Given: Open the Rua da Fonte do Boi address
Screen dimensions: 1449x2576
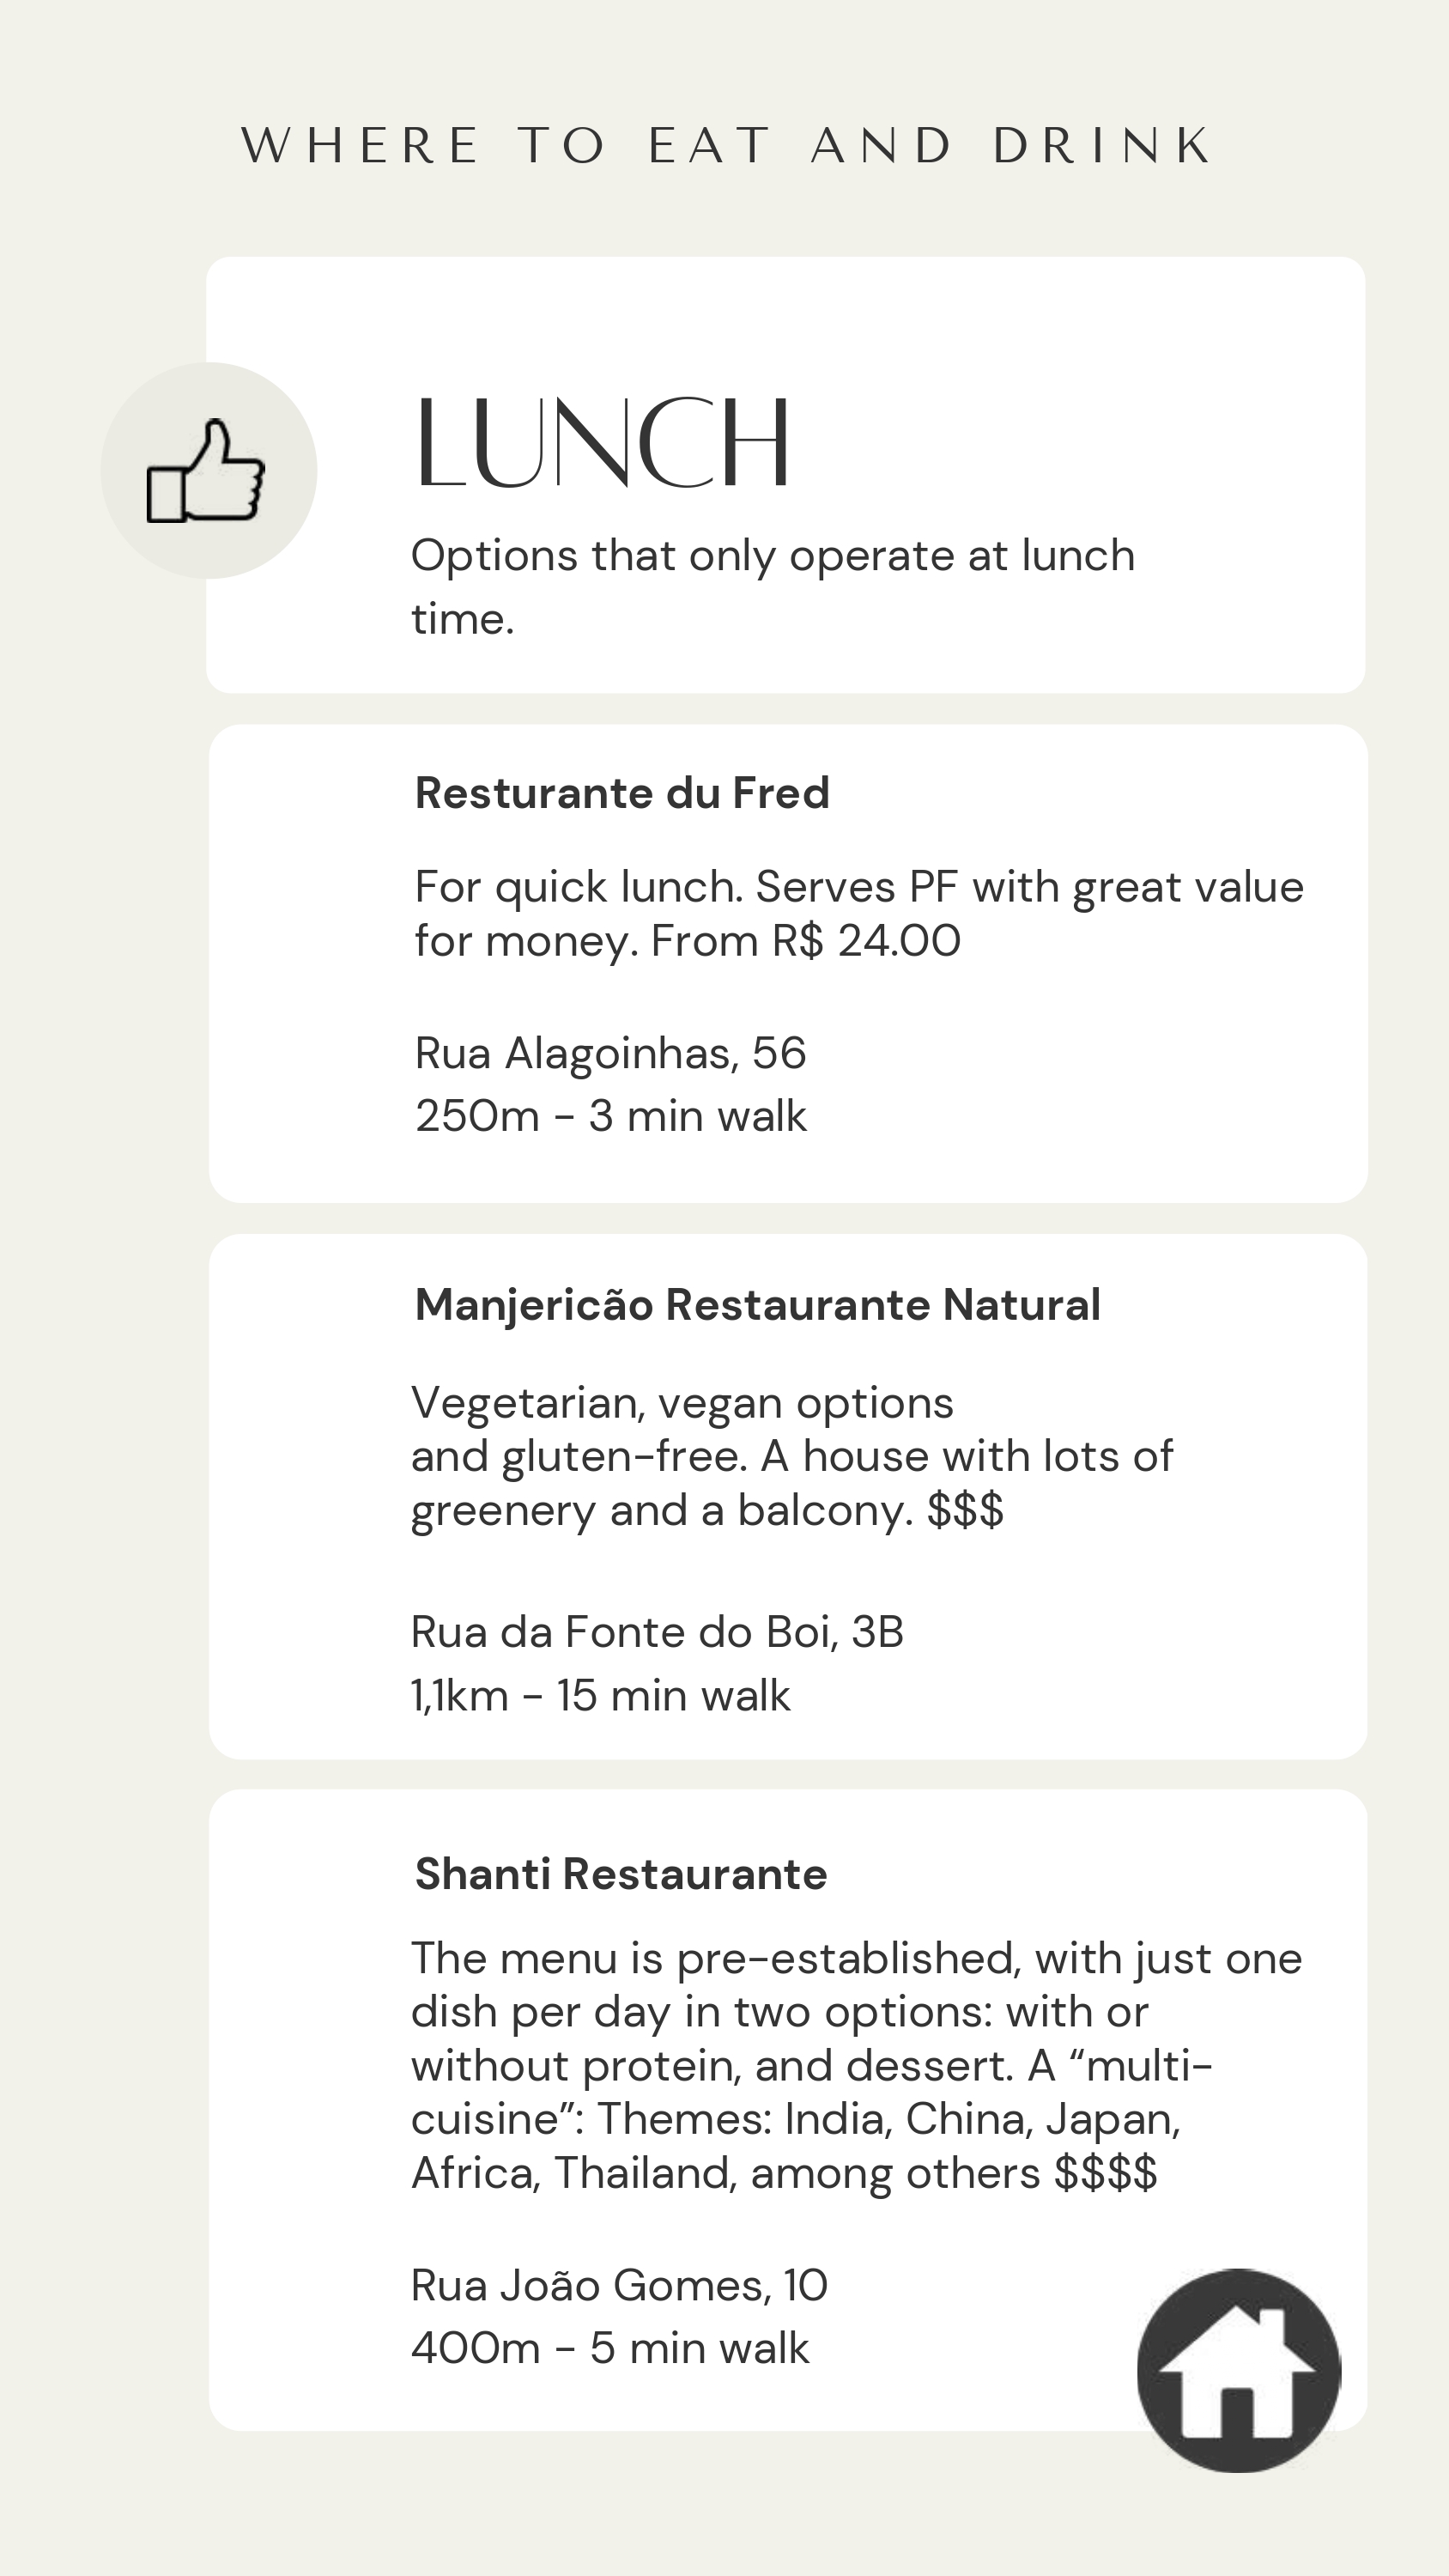Looking at the screenshot, I should tap(657, 1632).
